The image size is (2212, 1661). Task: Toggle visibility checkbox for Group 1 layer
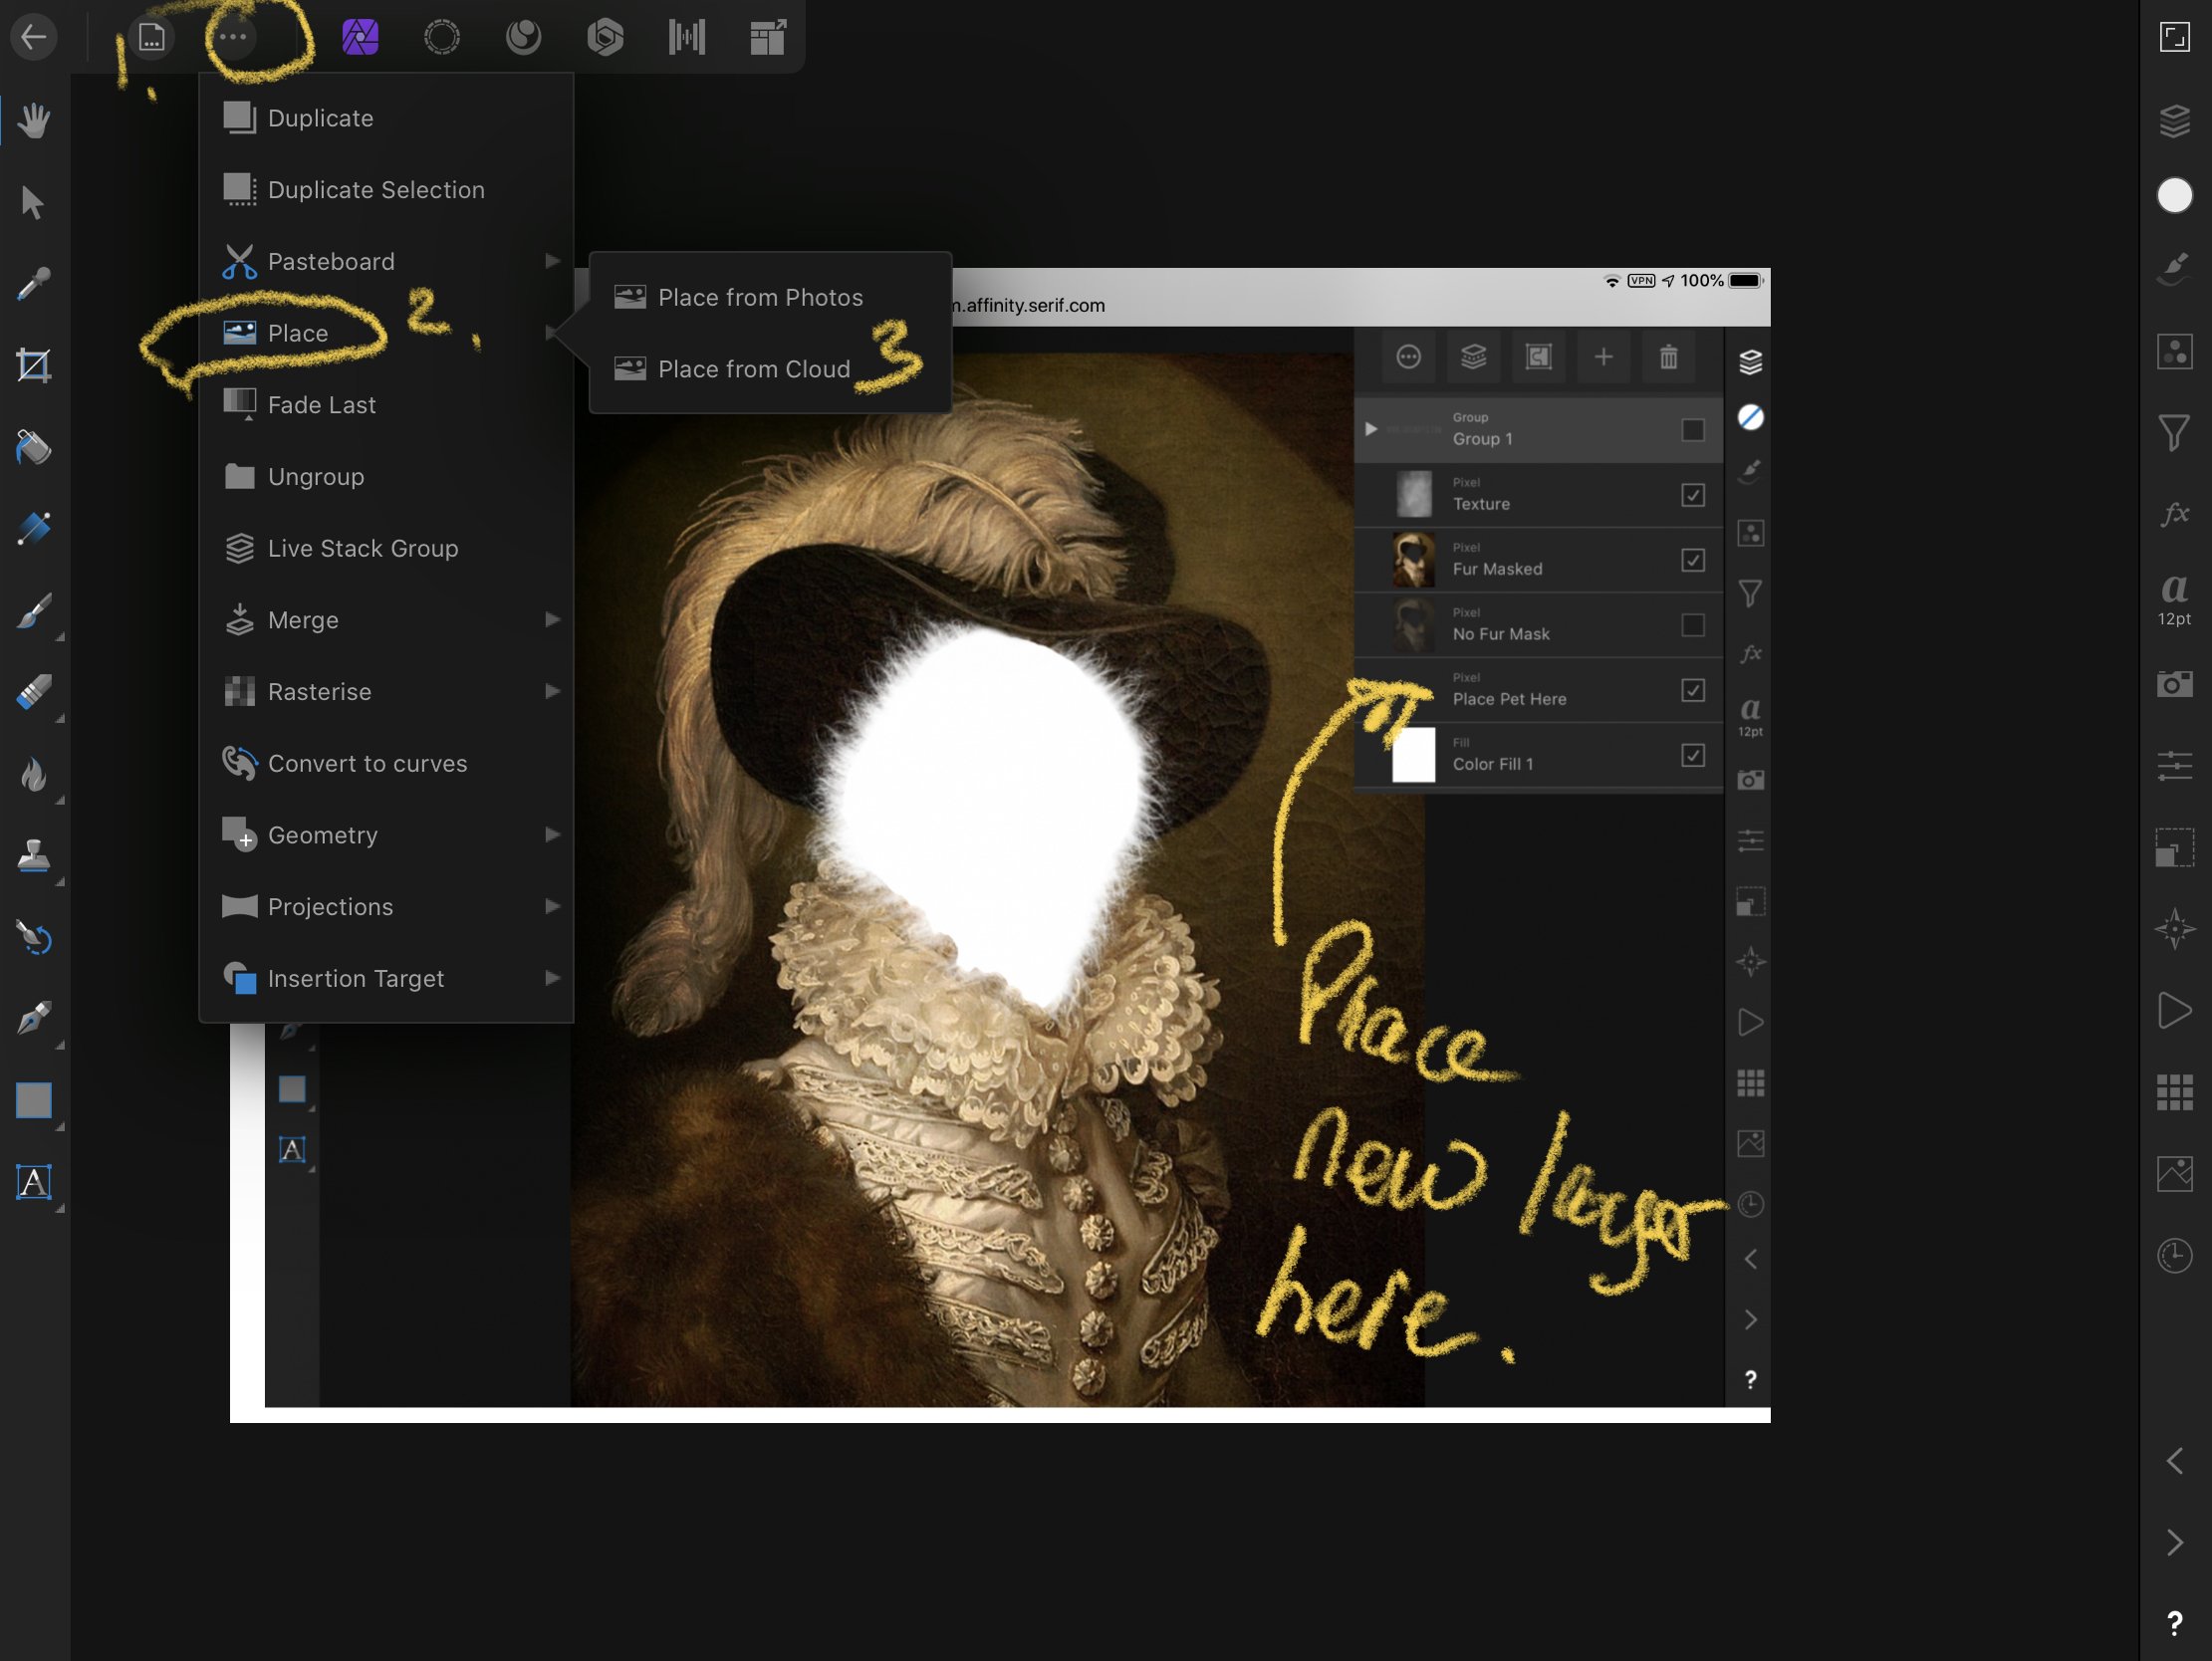(x=1692, y=430)
